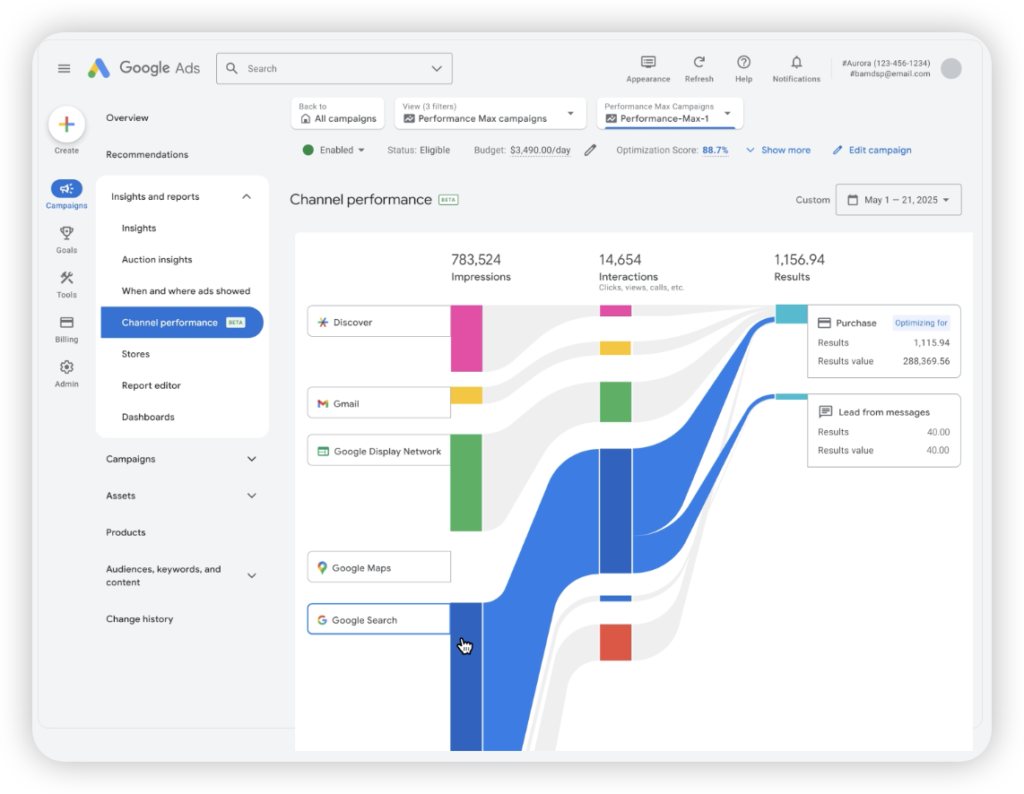Click the Purchase card icon

click(x=824, y=323)
